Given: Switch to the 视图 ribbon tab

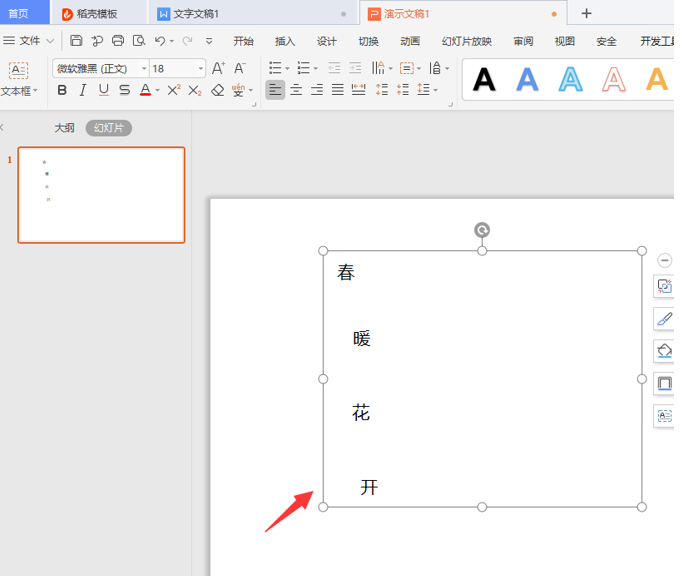Looking at the screenshot, I should [565, 41].
